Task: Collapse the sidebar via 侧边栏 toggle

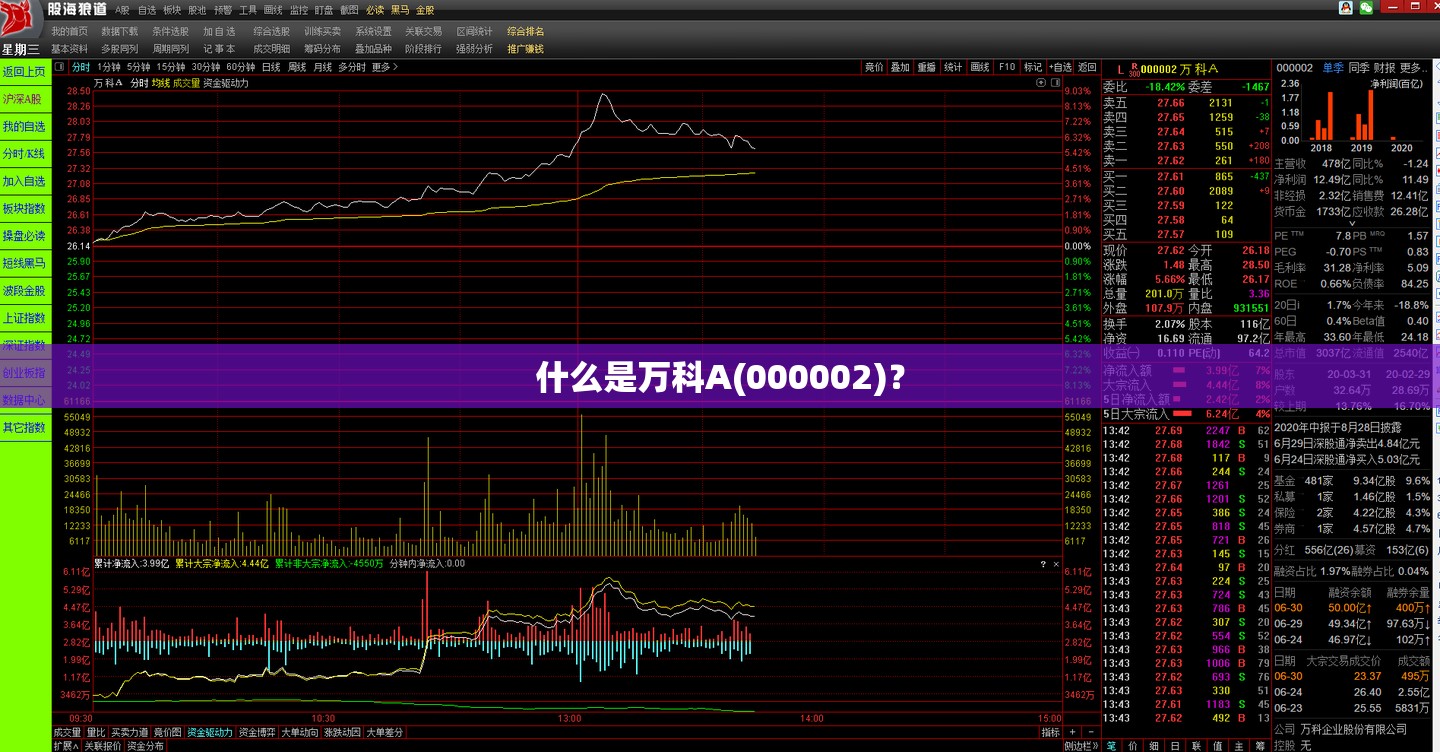Action: (1080, 746)
